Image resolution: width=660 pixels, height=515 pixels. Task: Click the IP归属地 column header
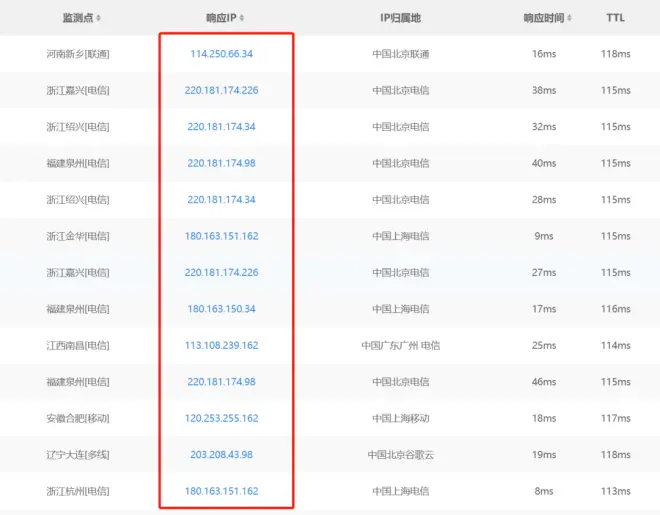(x=400, y=18)
